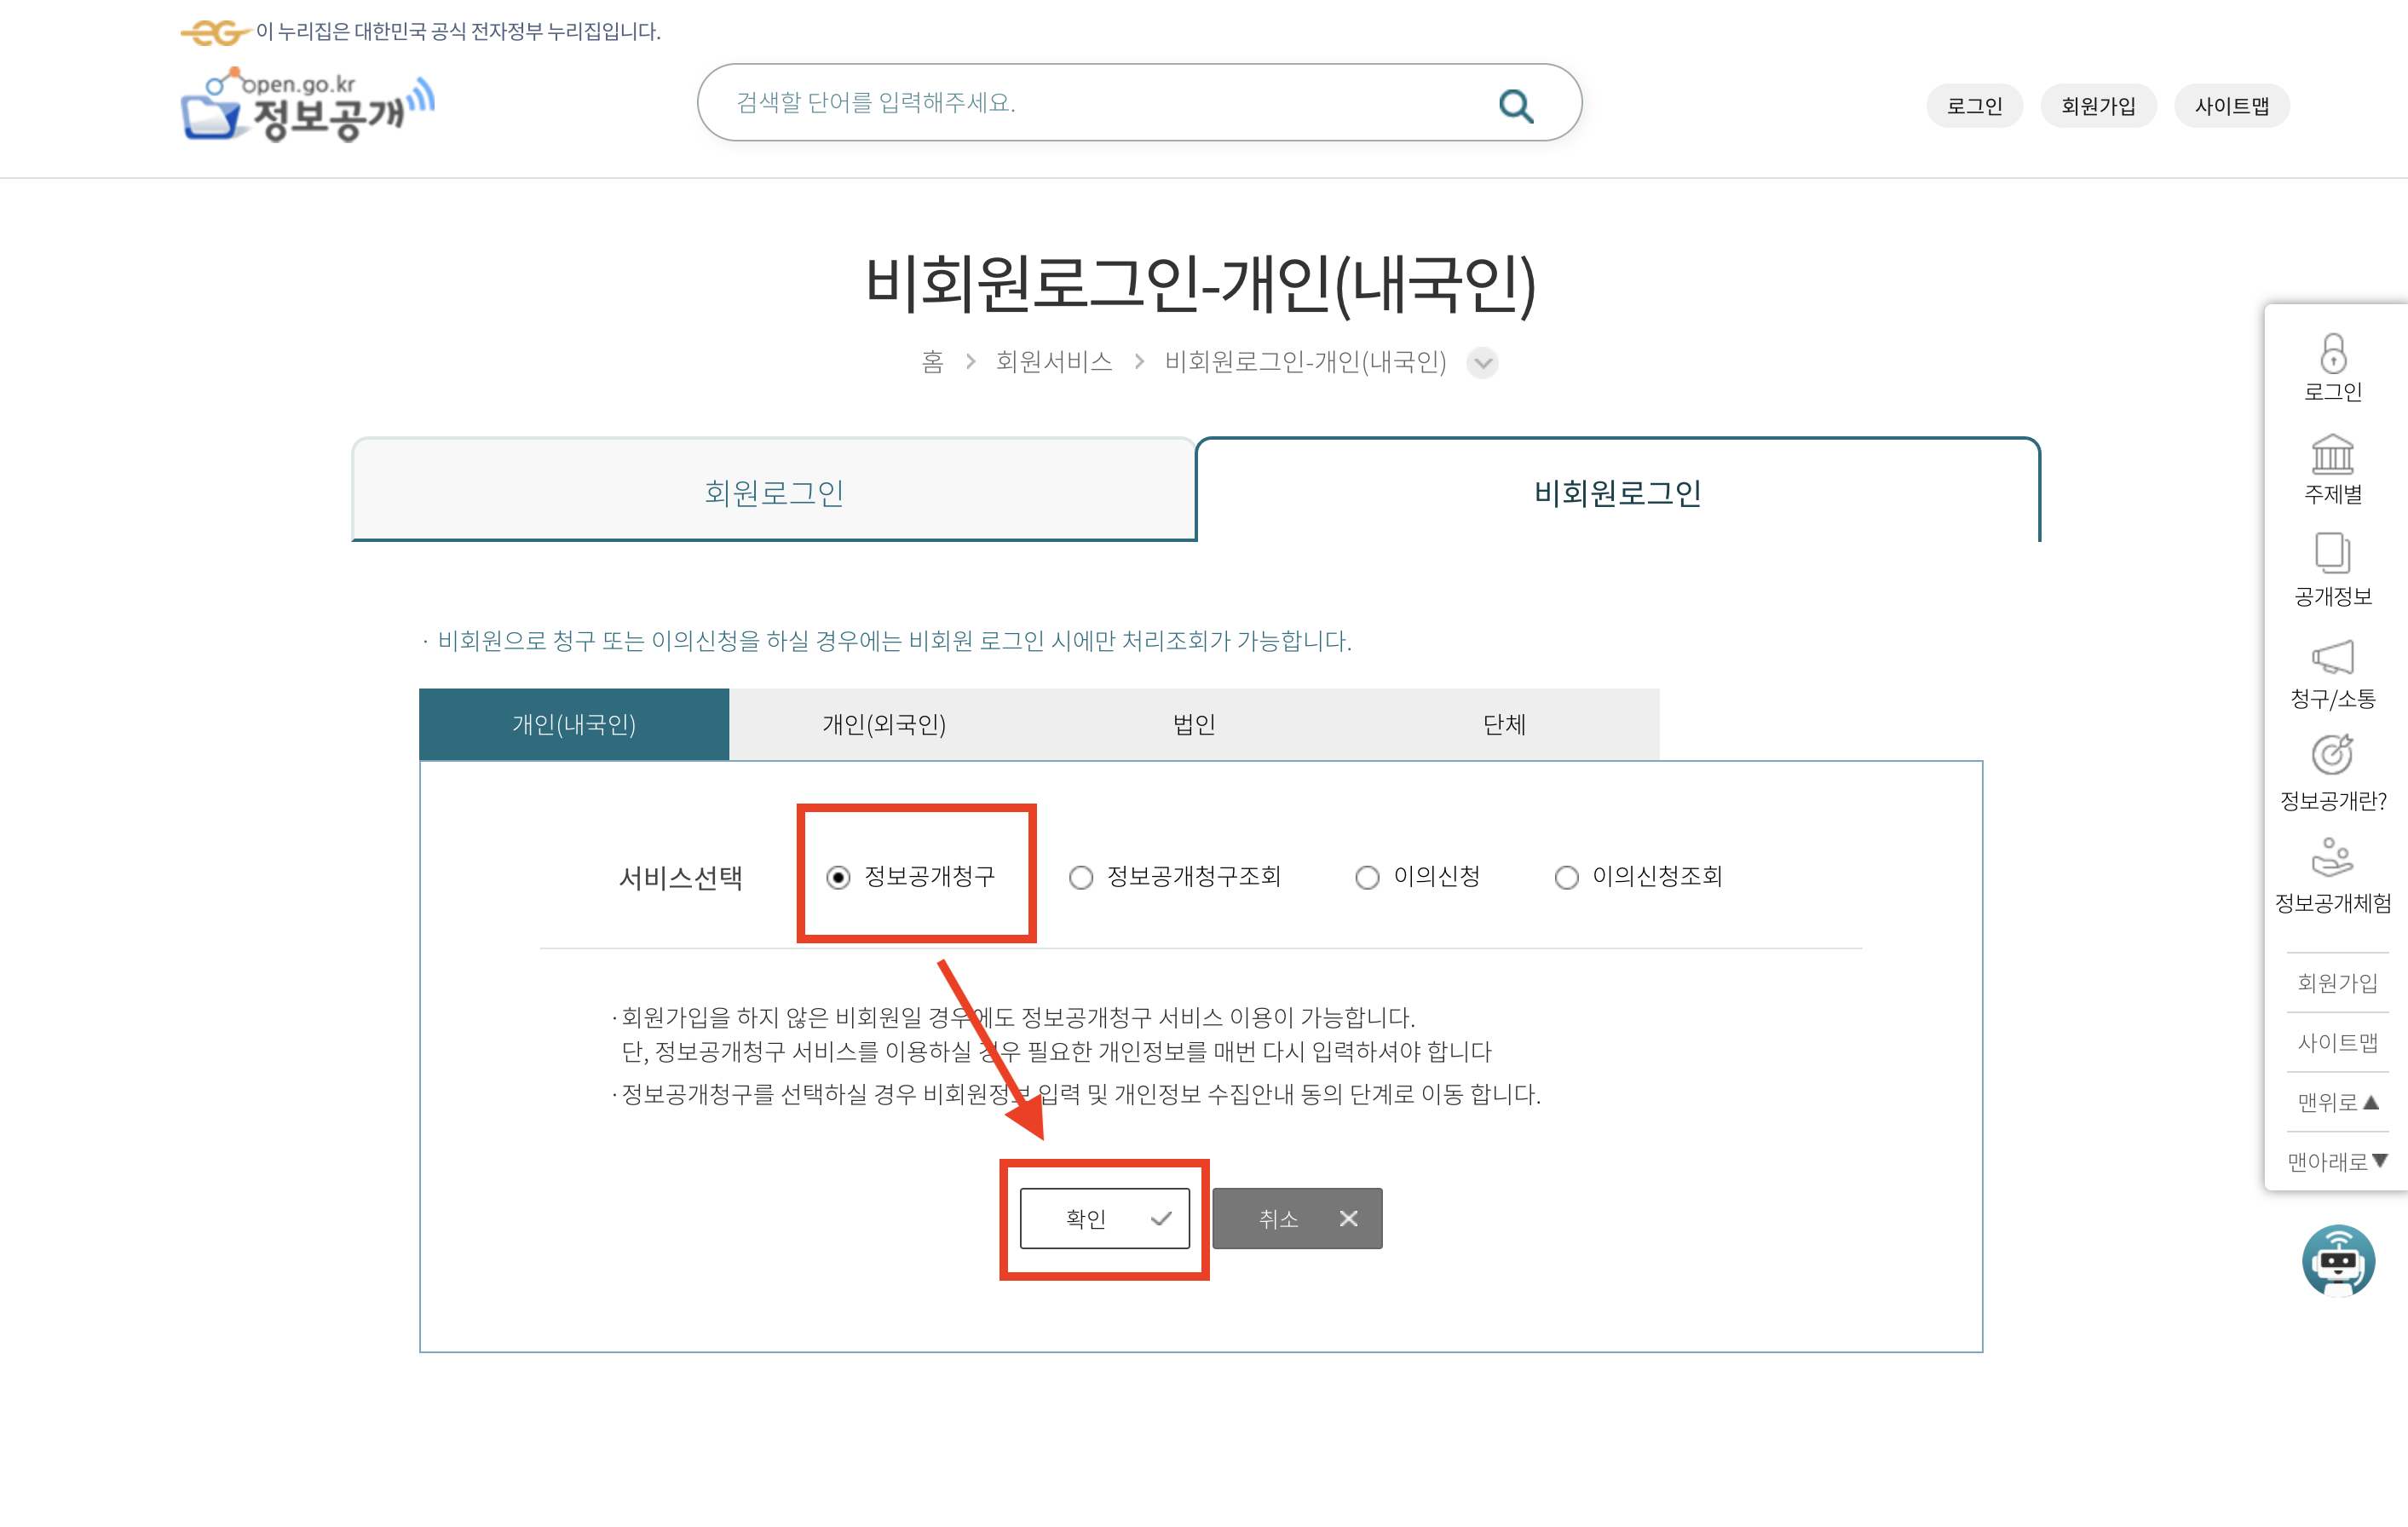Open the chatbot robot icon
Screen dimensions: 2408x1527
(2337, 1260)
